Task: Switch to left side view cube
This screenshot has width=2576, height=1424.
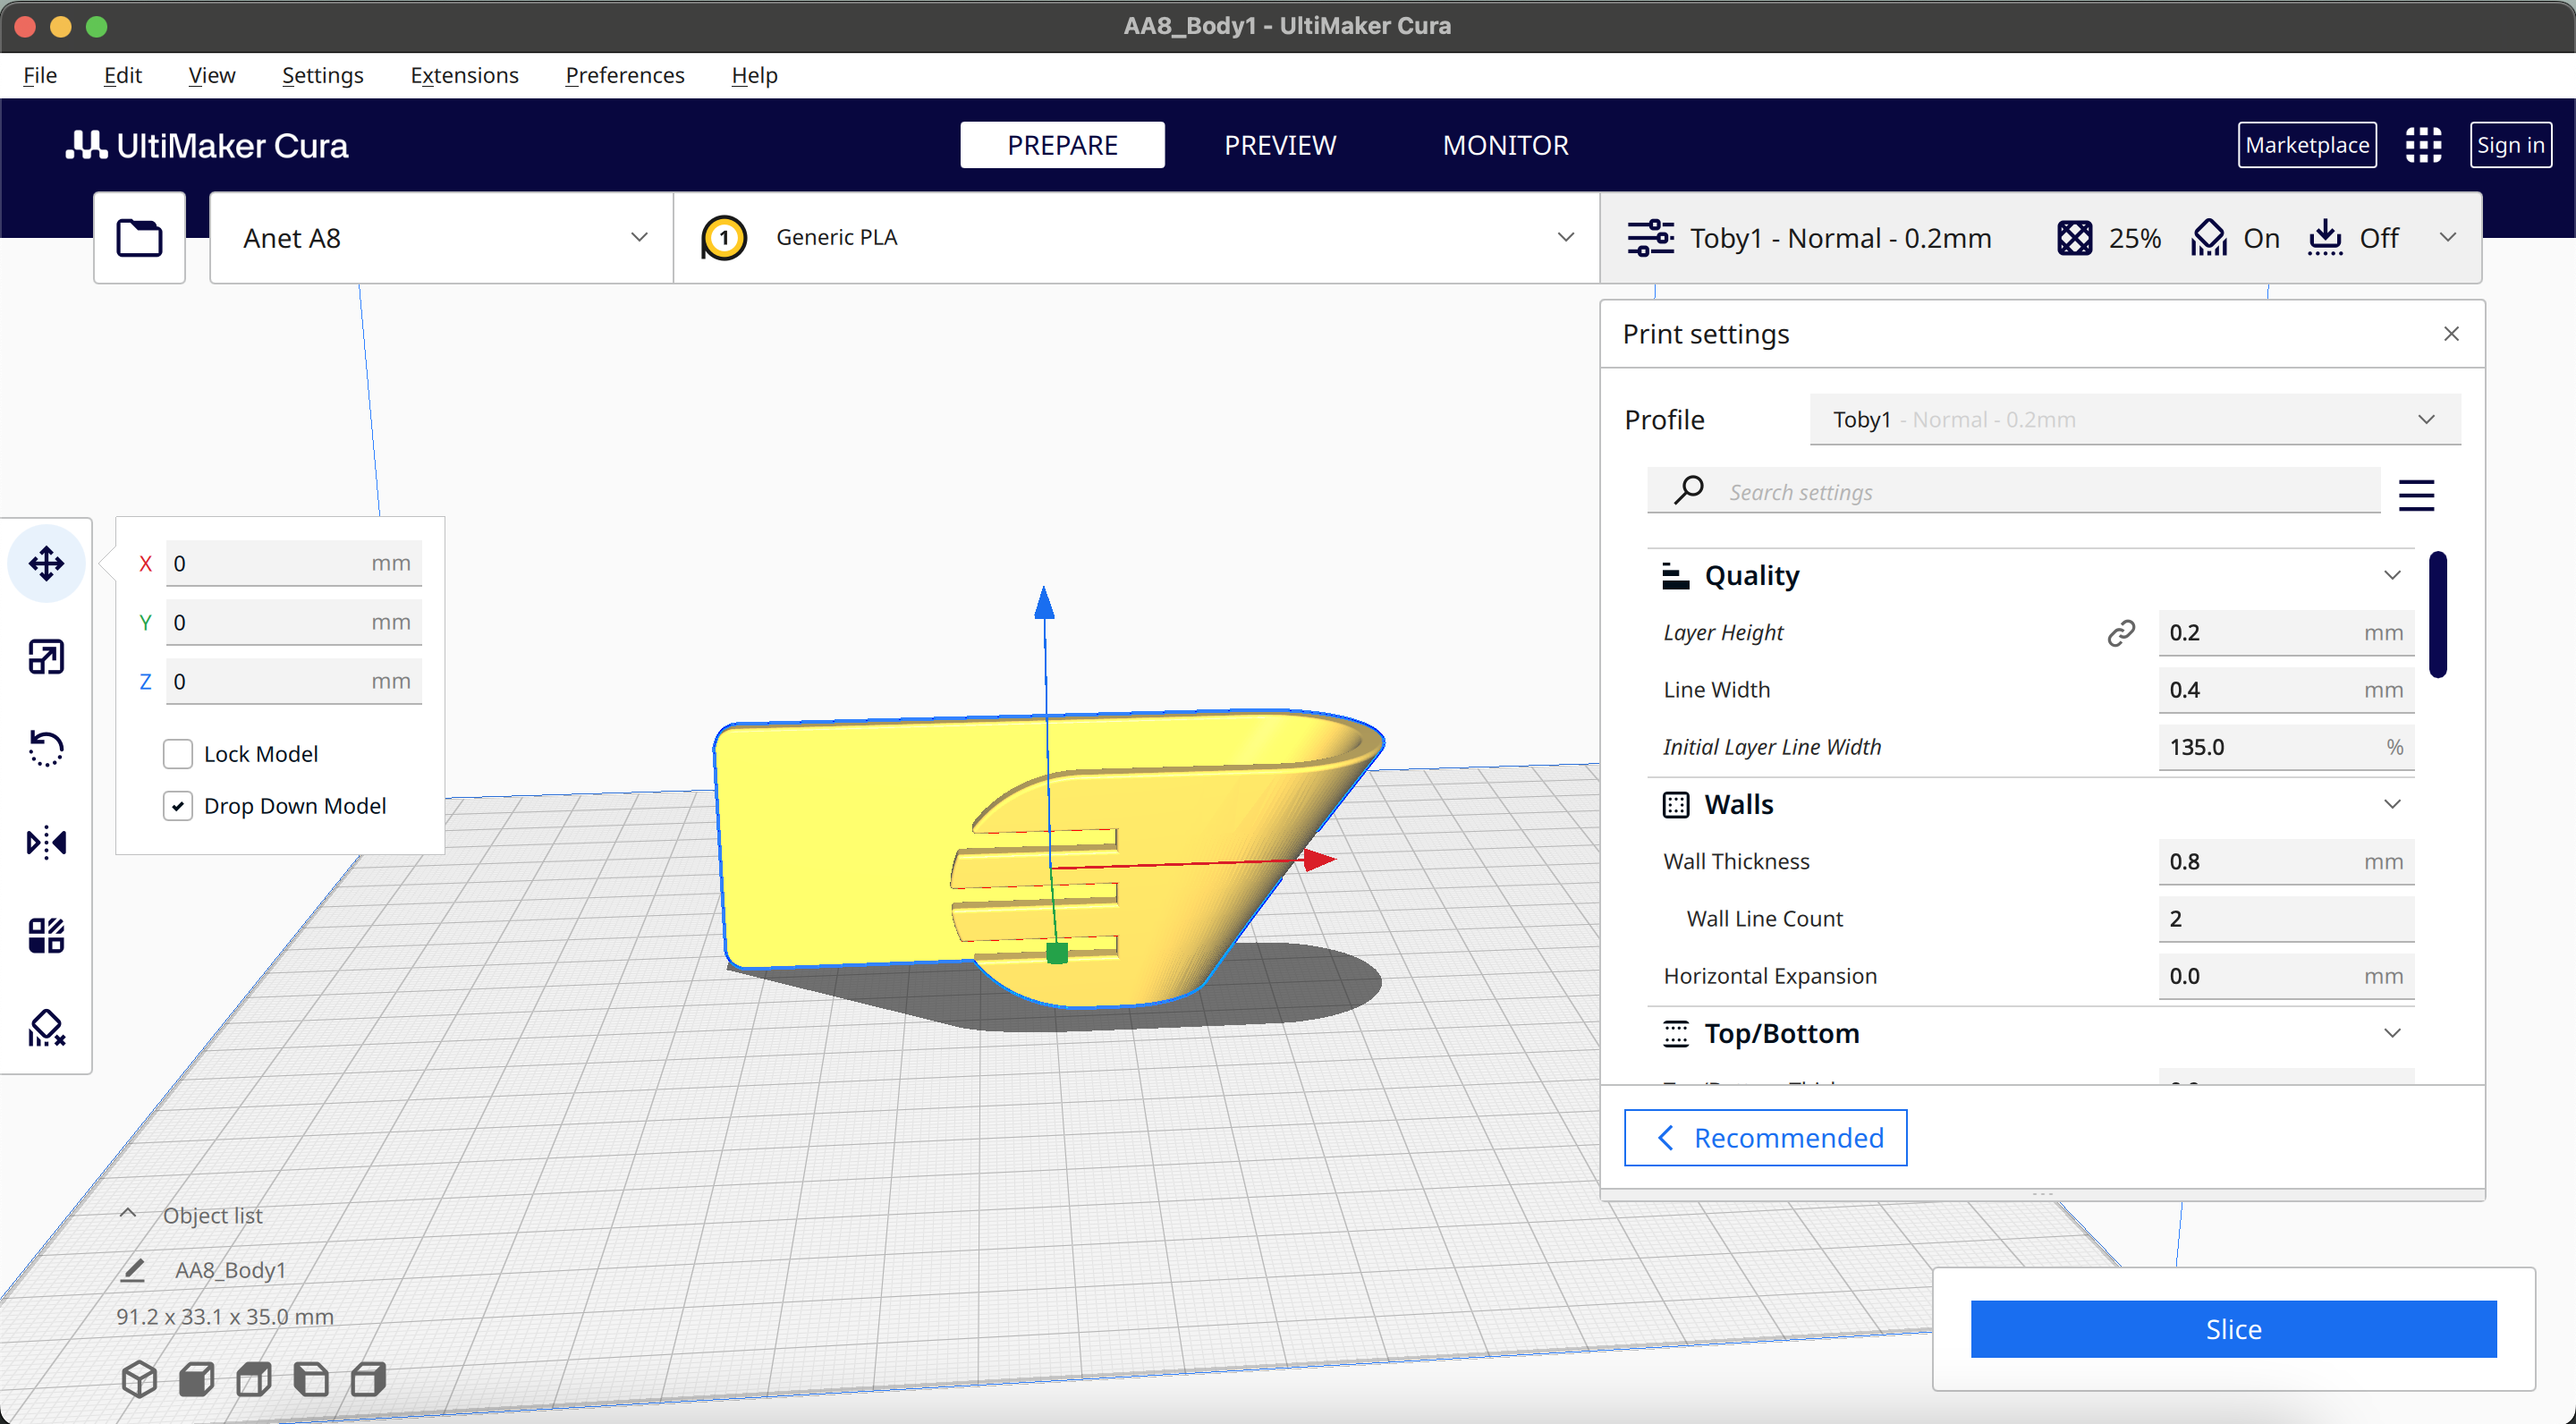Action: pyautogui.click(x=311, y=1379)
